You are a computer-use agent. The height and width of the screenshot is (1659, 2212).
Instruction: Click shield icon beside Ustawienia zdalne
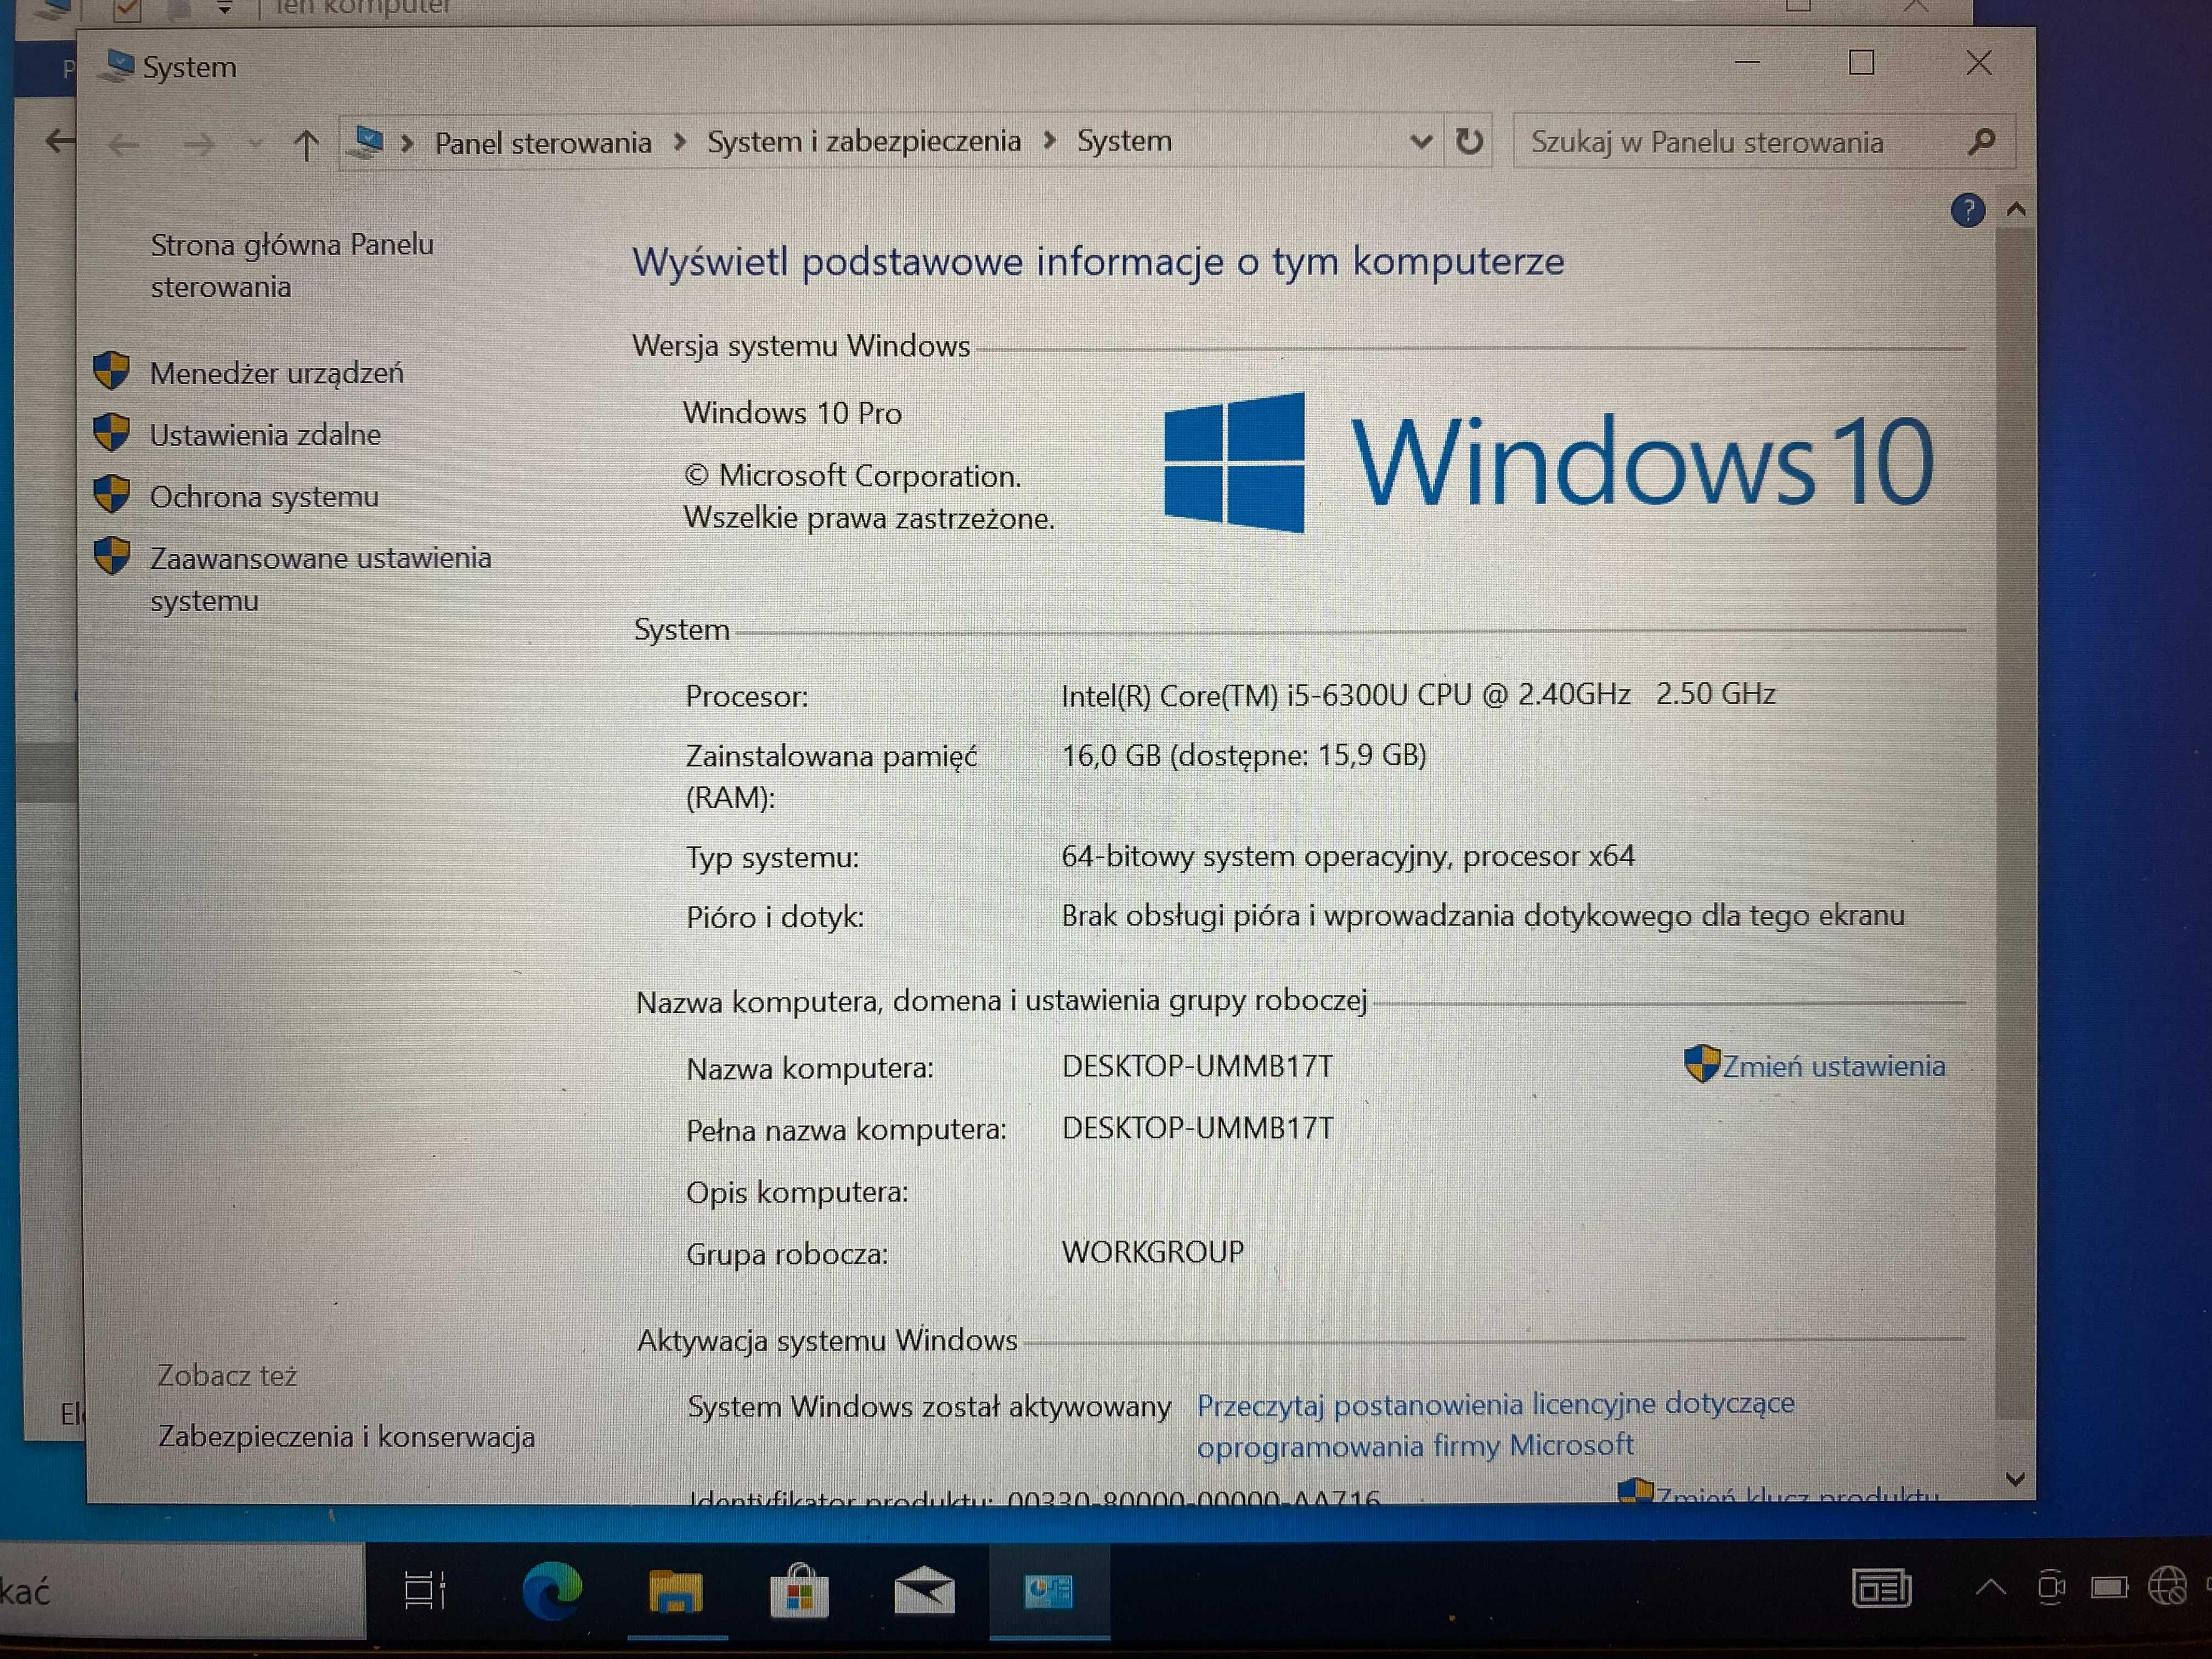111,433
